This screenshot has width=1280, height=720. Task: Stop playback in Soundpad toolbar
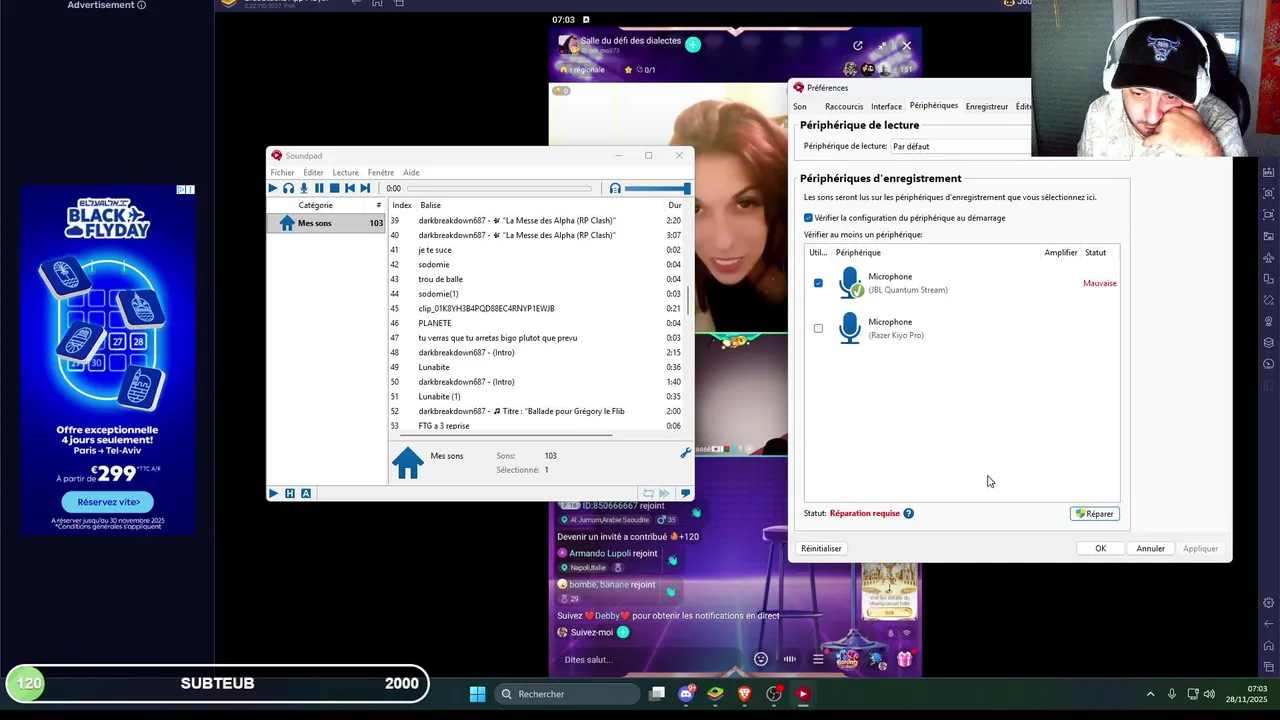[334, 188]
